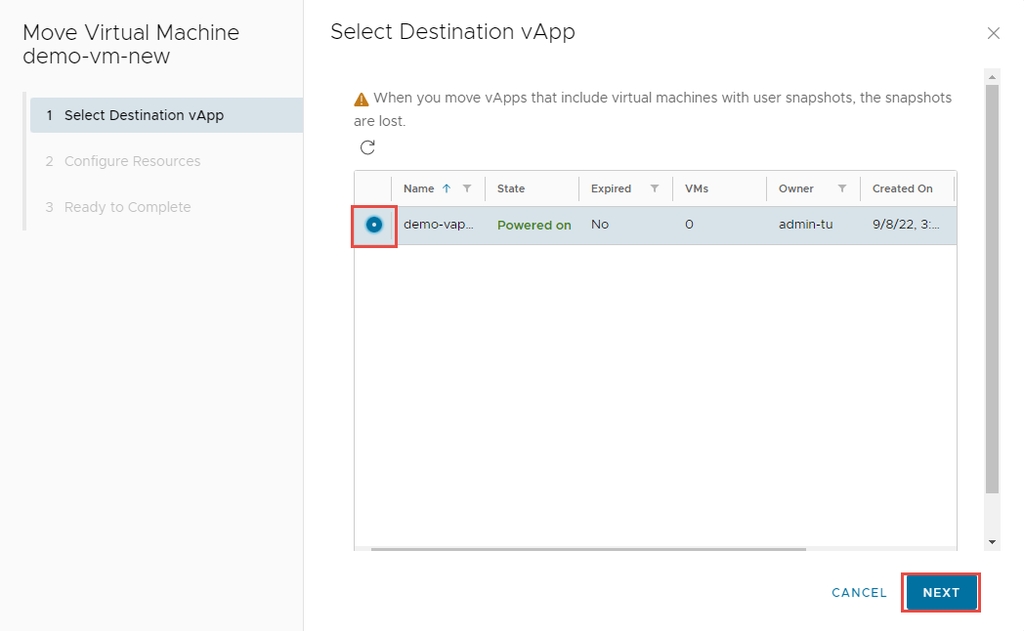The height and width of the screenshot is (631, 1024).
Task: Click the refresh icon above the table
Action: point(368,148)
